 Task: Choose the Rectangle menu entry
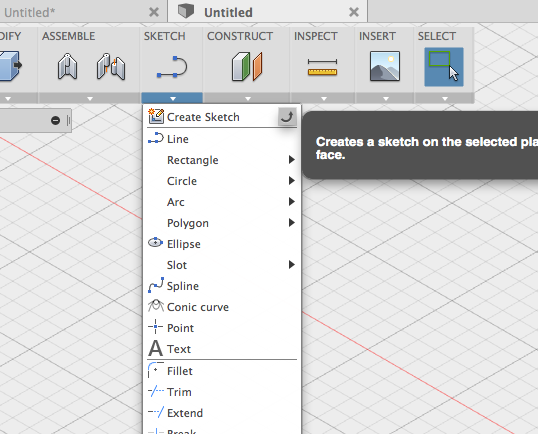[x=222, y=160]
